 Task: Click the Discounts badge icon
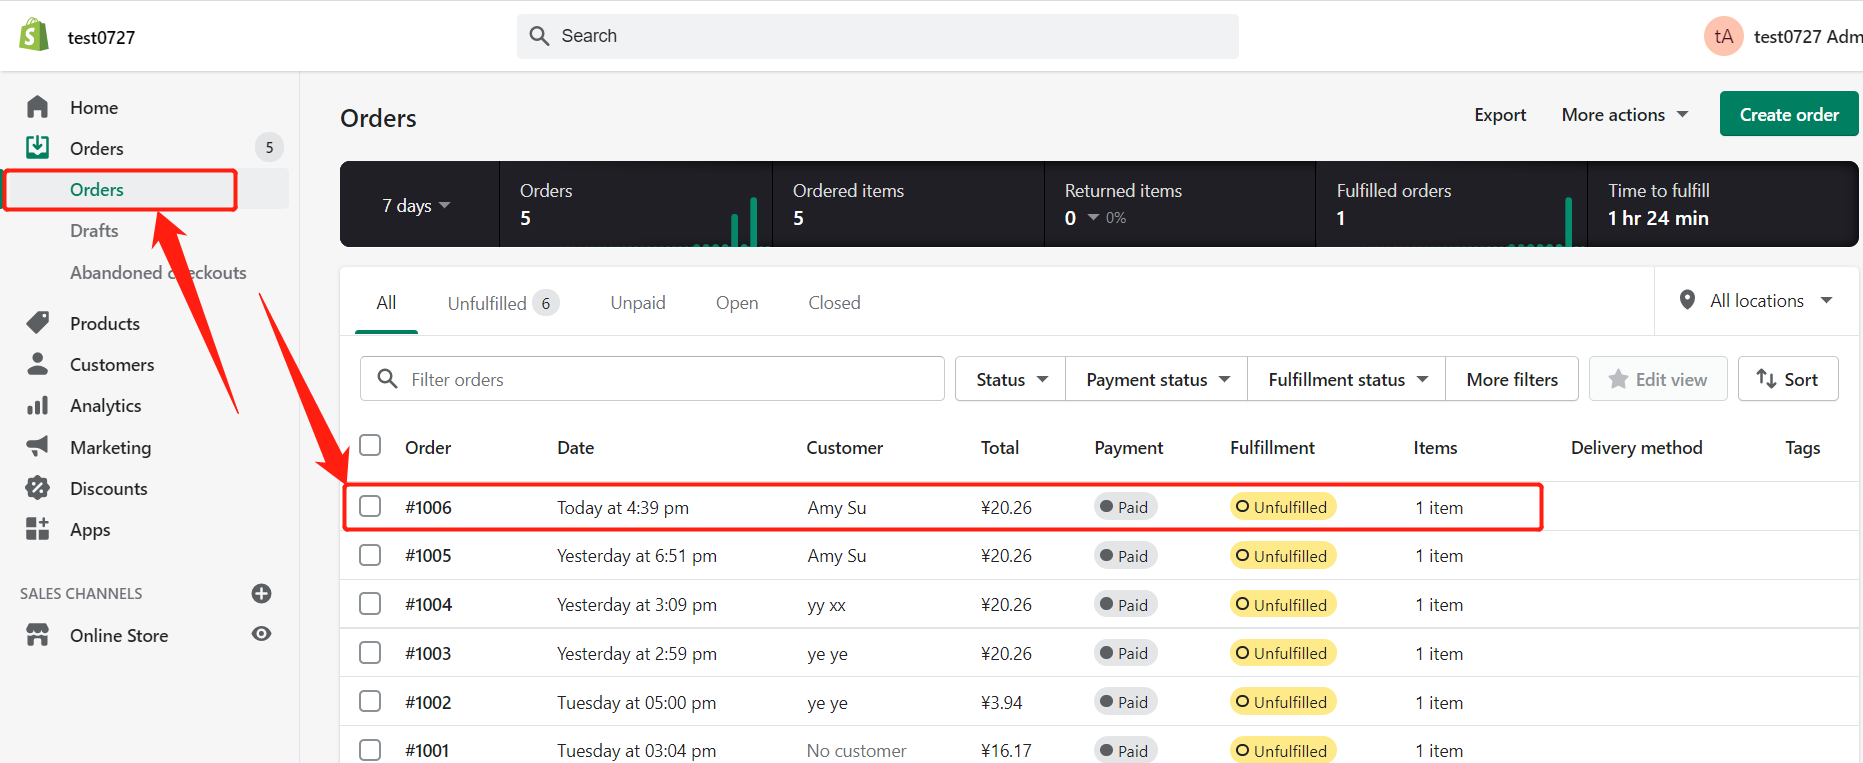tap(38, 488)
